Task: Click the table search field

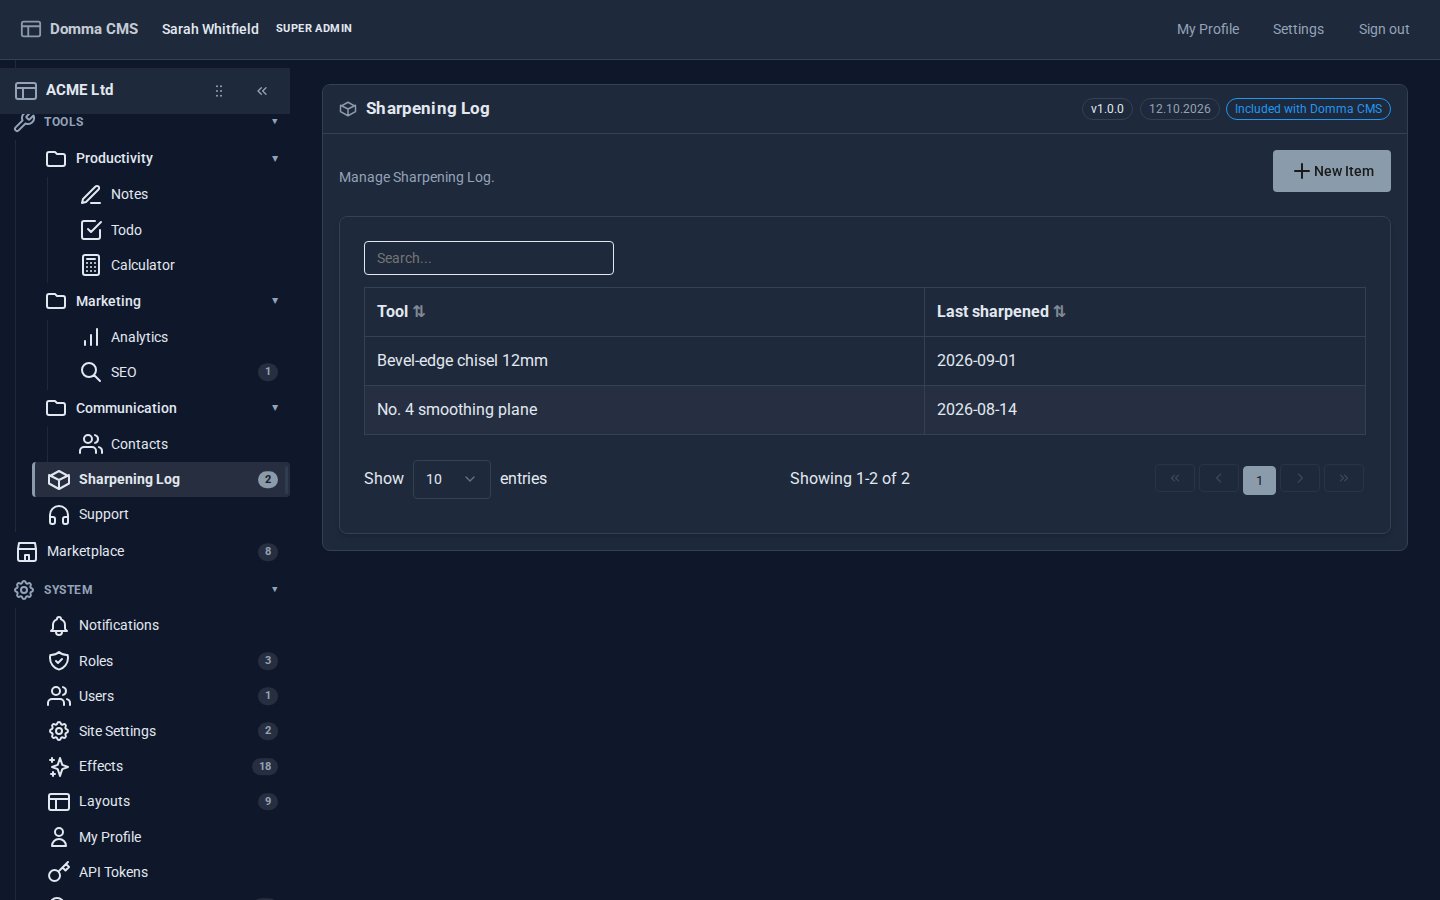Action: [489, 258]
